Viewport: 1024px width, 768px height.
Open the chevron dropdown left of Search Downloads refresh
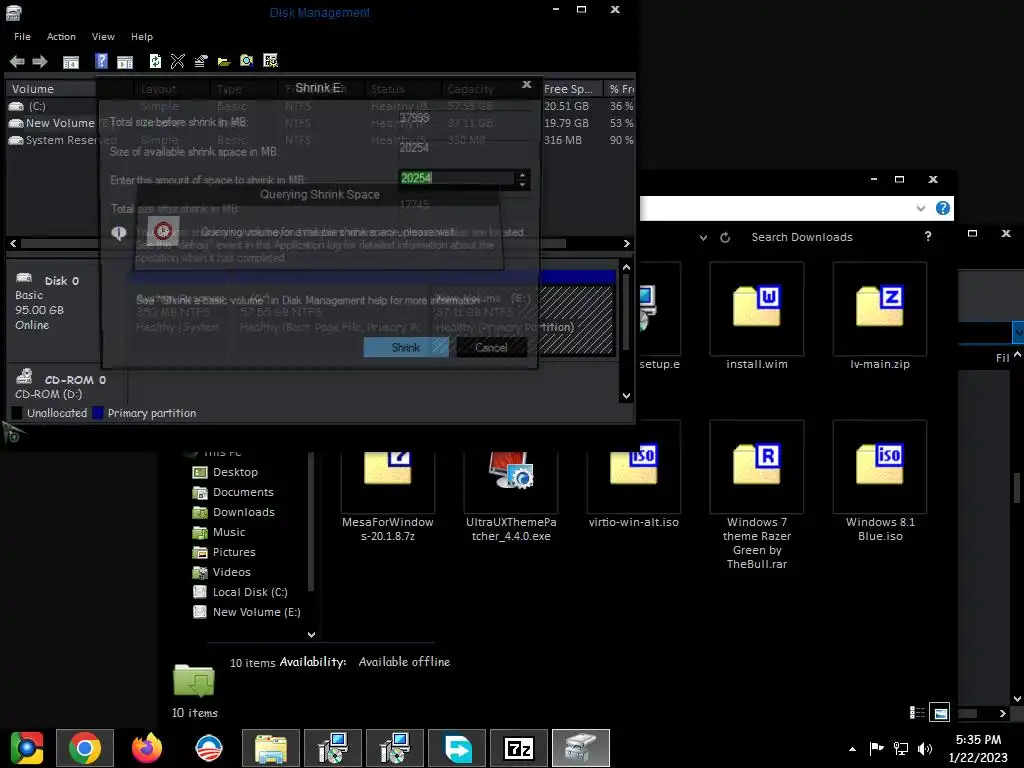pos(703,238)
